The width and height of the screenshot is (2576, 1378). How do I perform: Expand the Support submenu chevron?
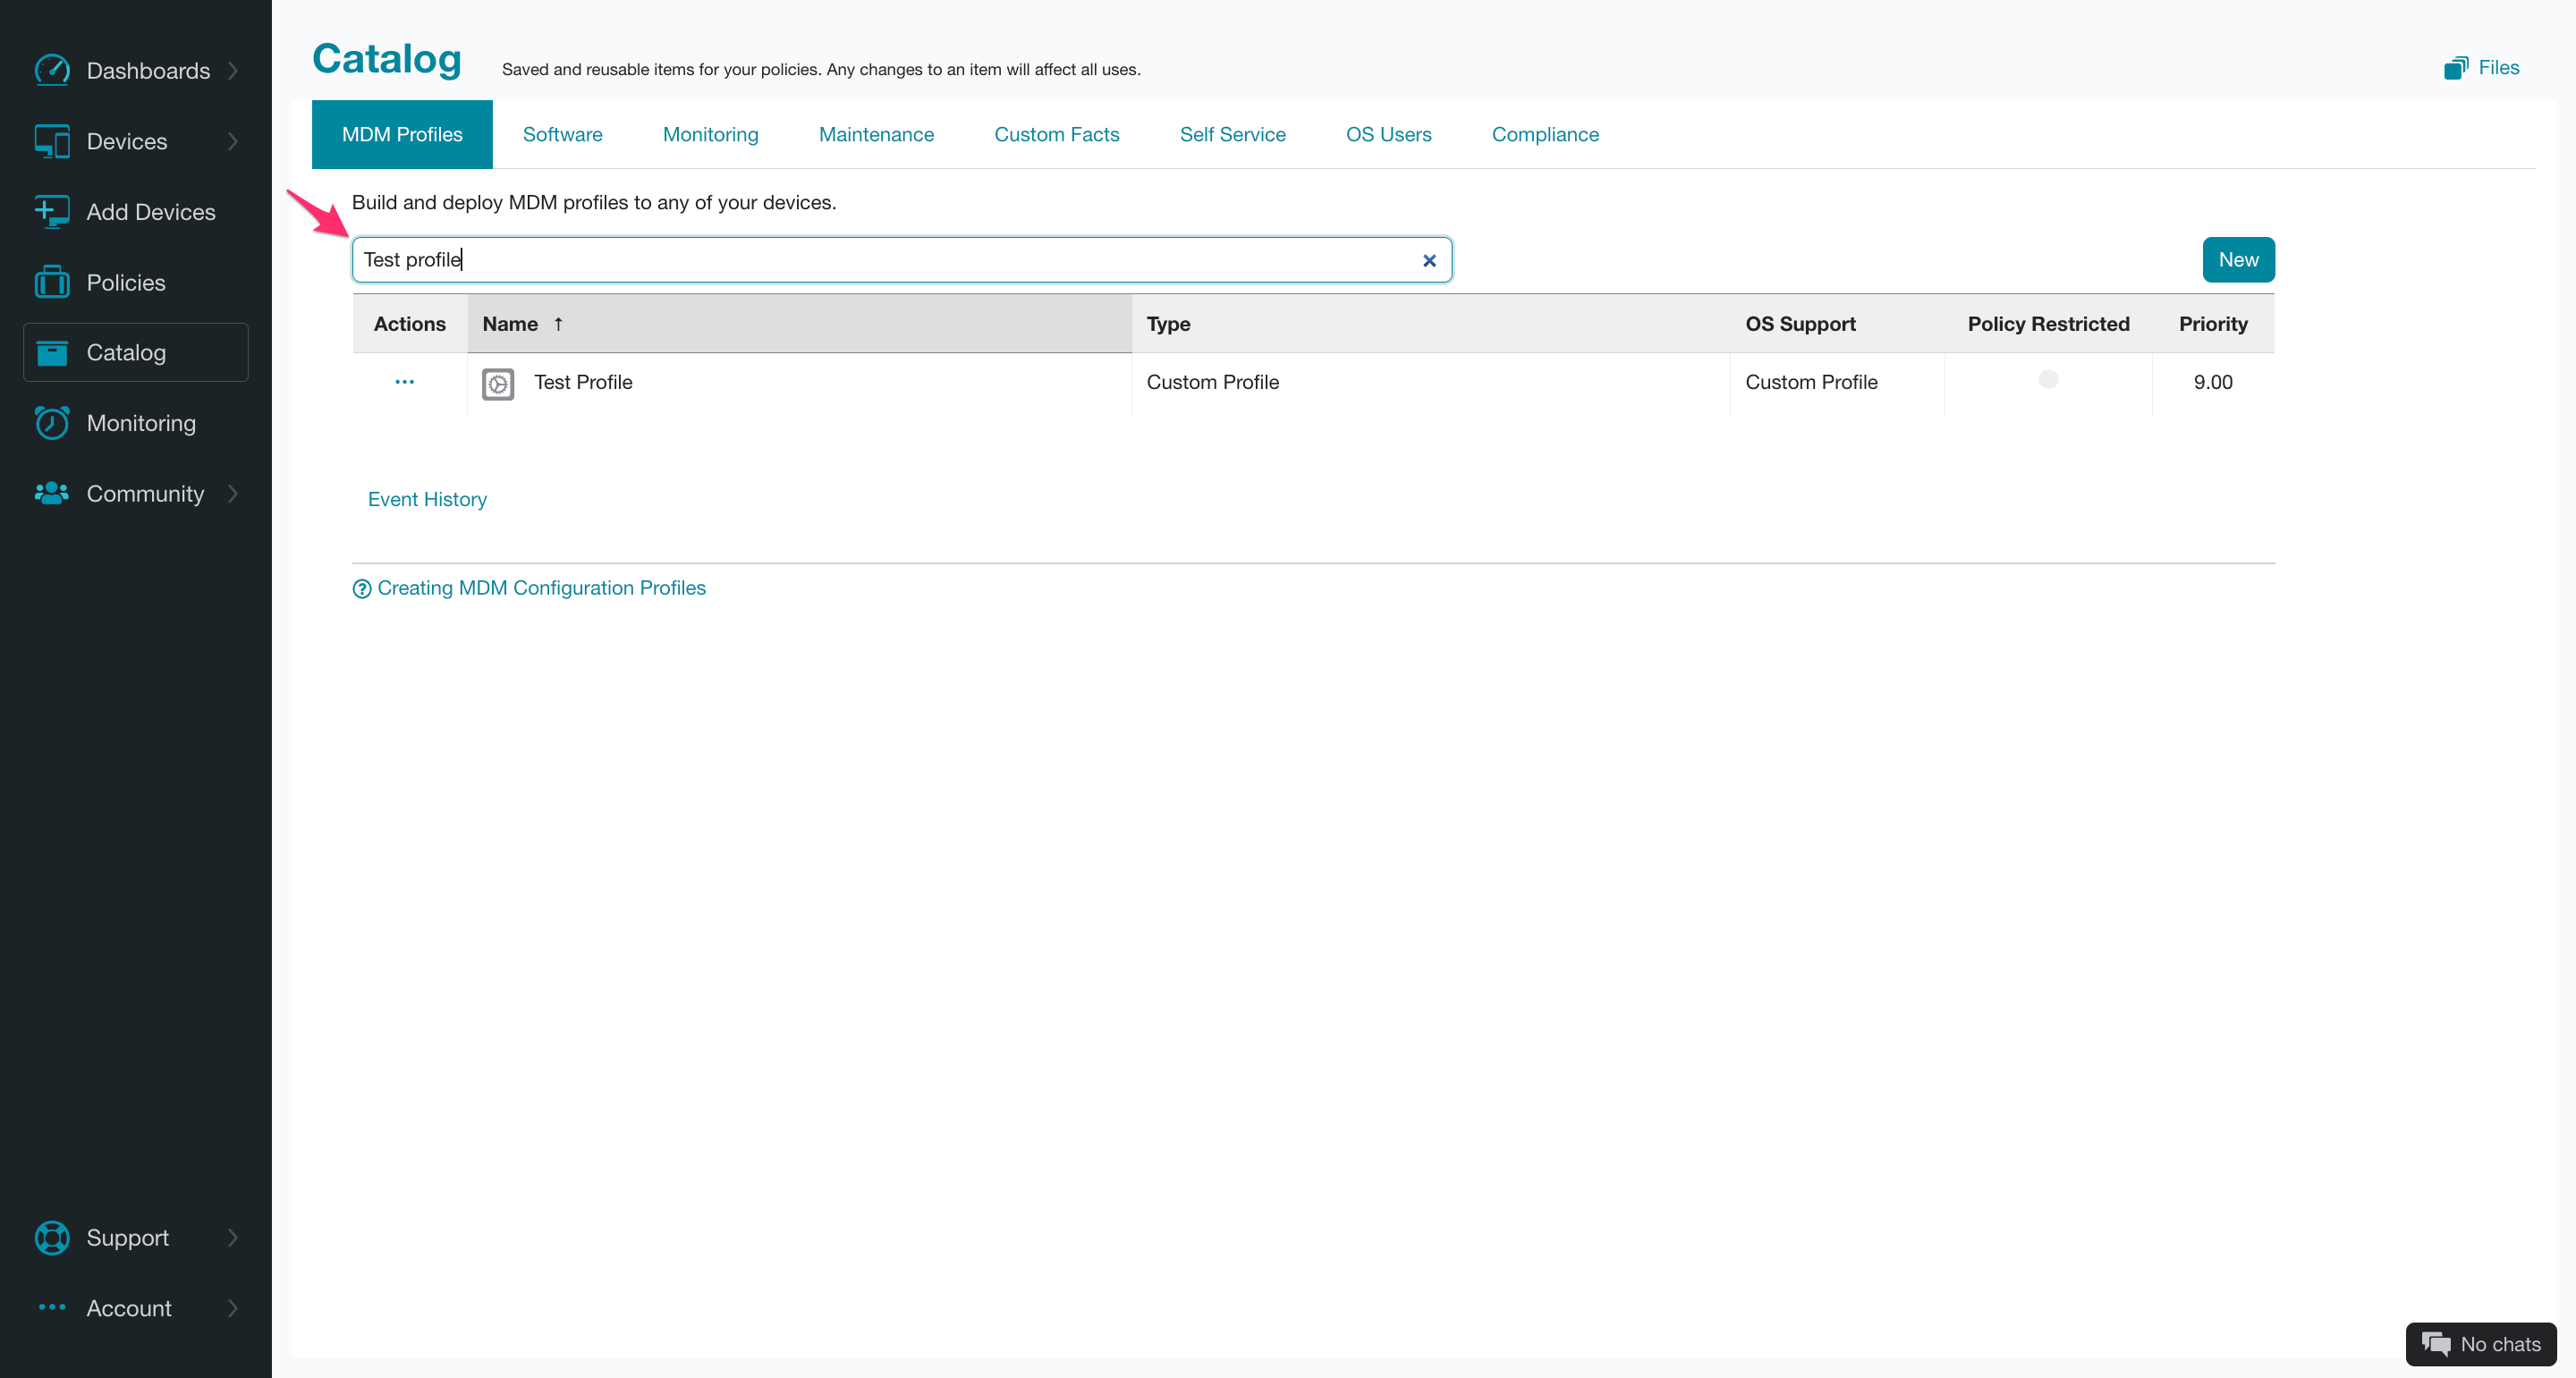click(x=233, y=1237)
